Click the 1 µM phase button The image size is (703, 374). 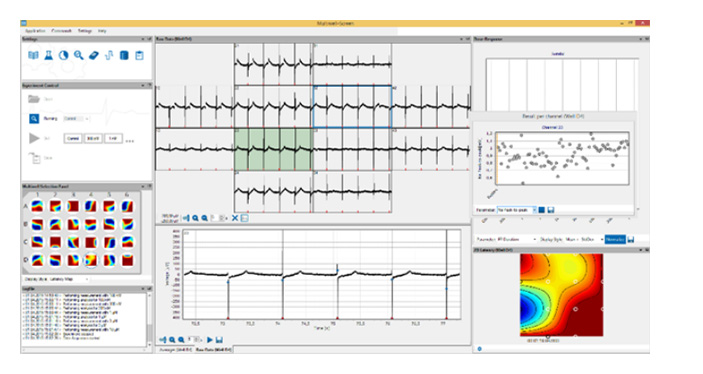coord(113,139)
